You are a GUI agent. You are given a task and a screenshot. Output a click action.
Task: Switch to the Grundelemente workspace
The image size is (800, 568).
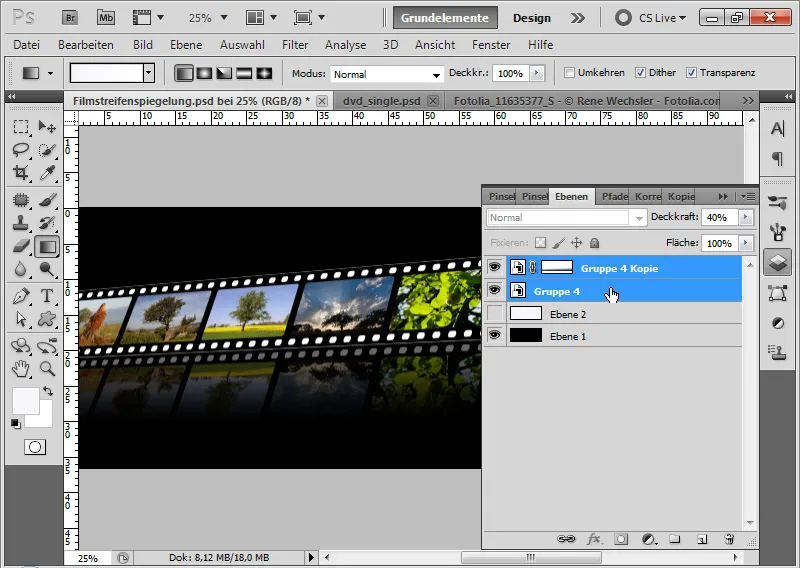[x=445, y=18]
